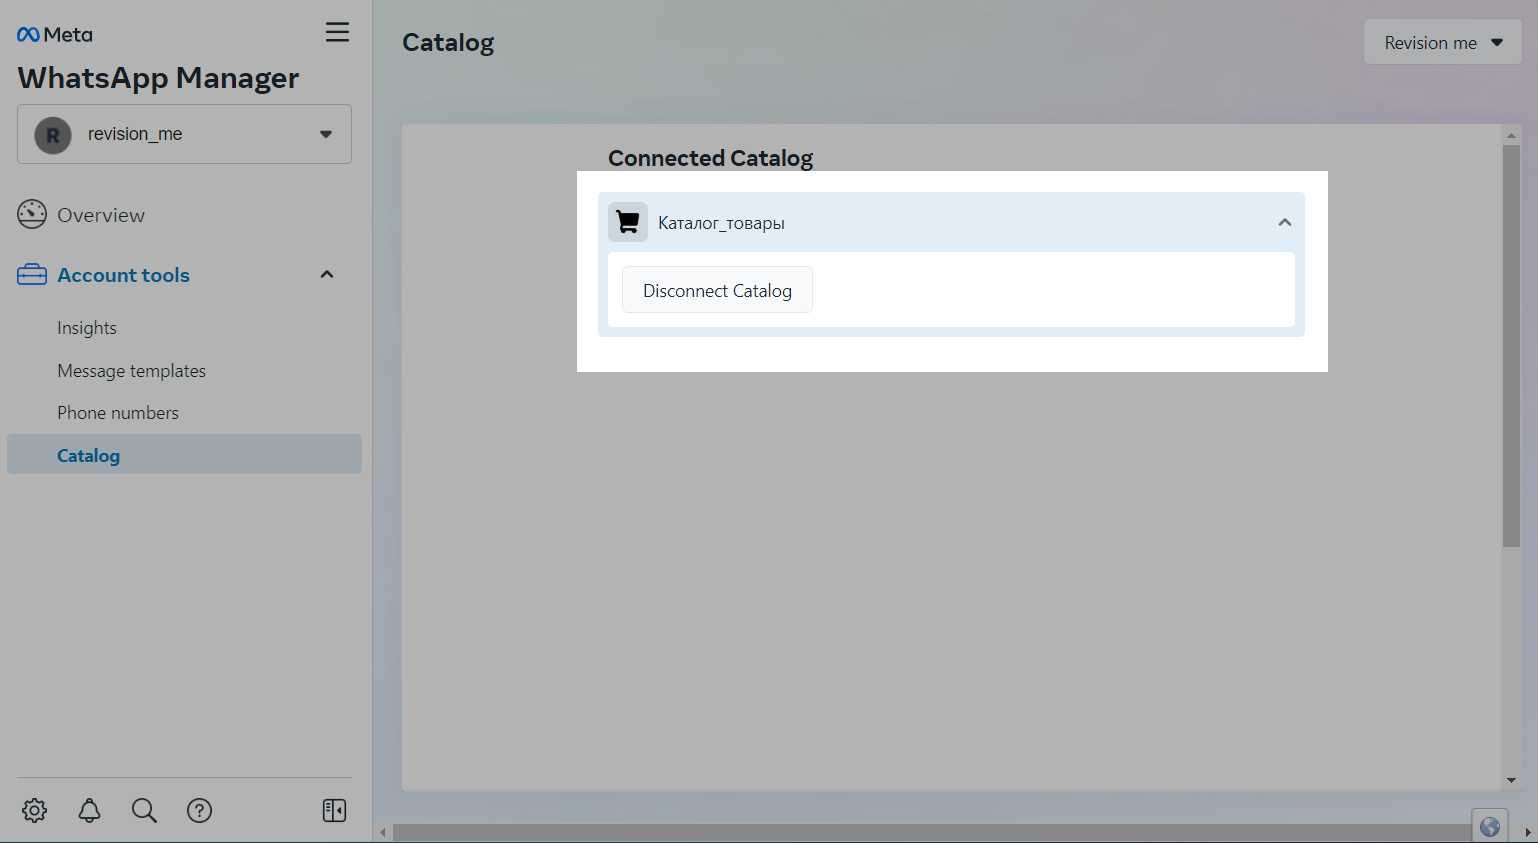Click the WhatsApp Manager title
The image size is (1538, 843).
pos(158,78)
